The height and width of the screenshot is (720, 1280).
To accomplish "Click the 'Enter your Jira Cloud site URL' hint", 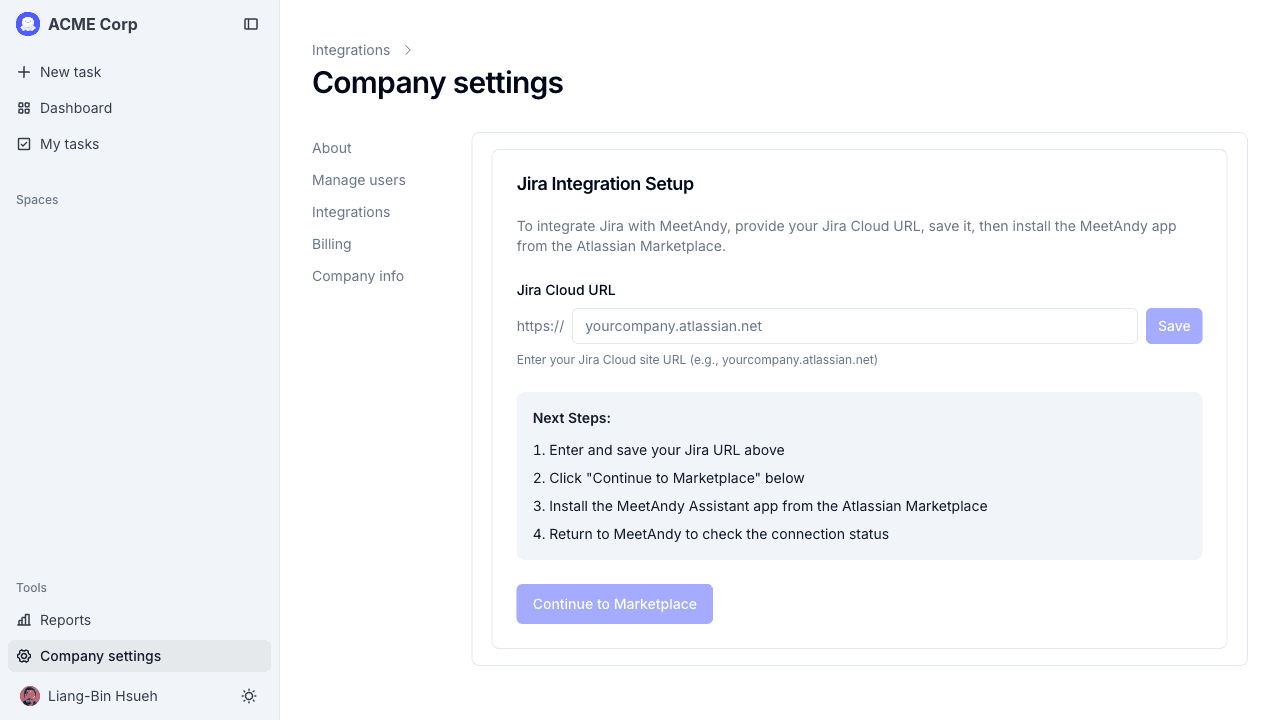I will point(697,360).
